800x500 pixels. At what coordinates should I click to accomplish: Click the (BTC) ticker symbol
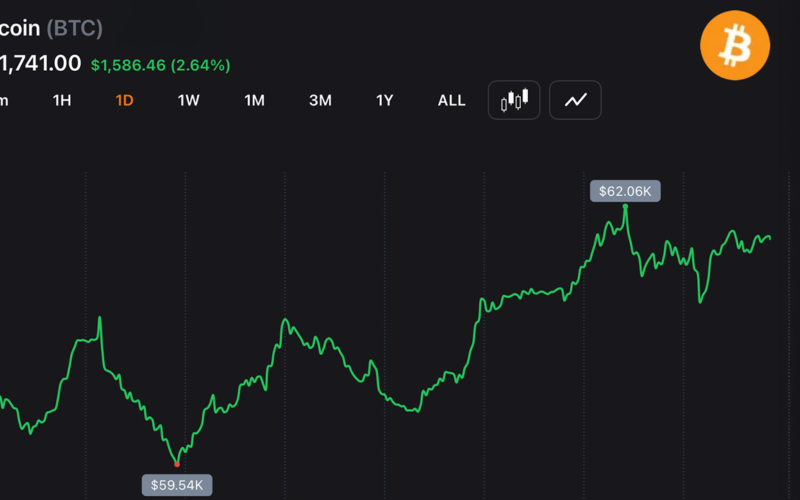tap(74, 28)
